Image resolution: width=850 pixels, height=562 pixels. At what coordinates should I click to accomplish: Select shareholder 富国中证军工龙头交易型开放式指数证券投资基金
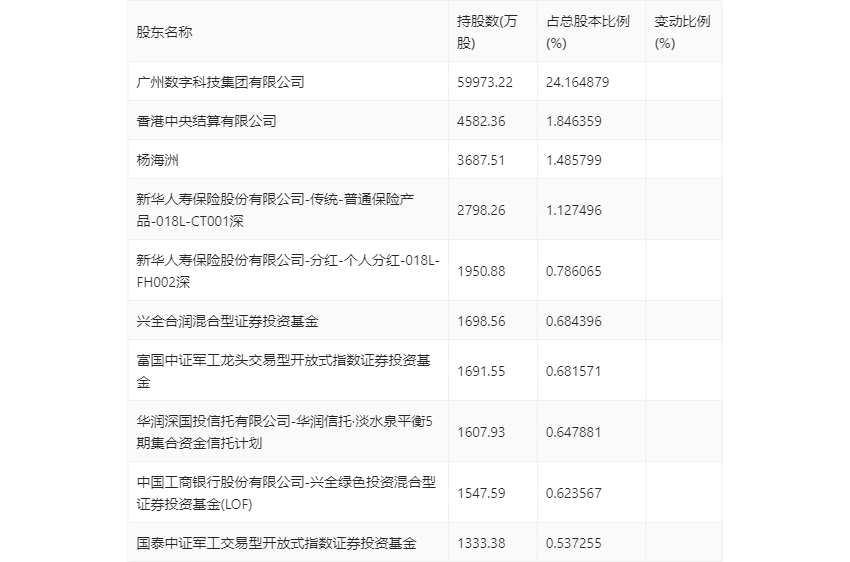284,371
